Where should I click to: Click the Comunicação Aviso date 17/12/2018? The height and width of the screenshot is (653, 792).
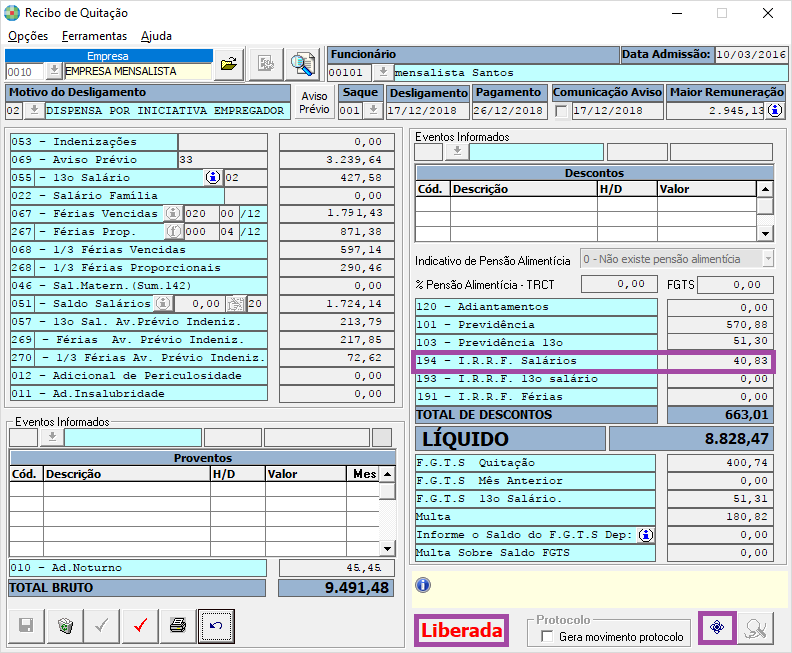(617, 111)
